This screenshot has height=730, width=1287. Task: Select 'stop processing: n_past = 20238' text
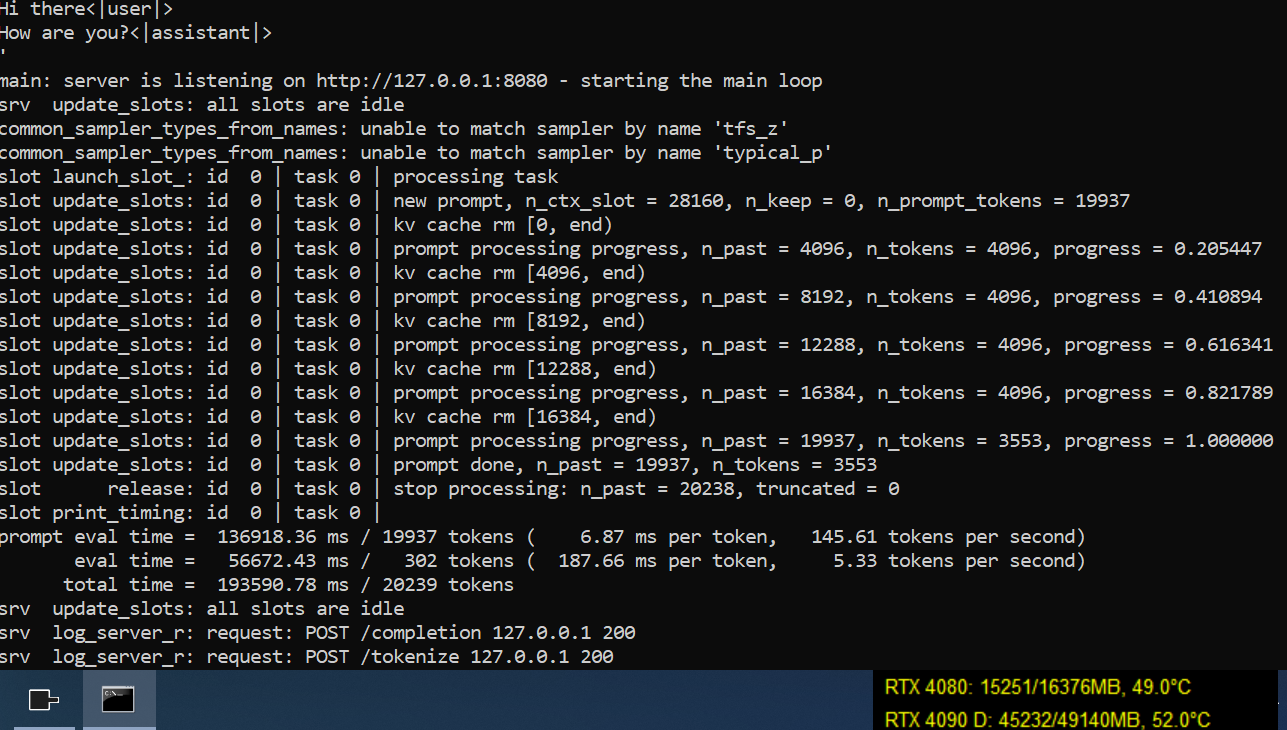click(x=569, y=489)
